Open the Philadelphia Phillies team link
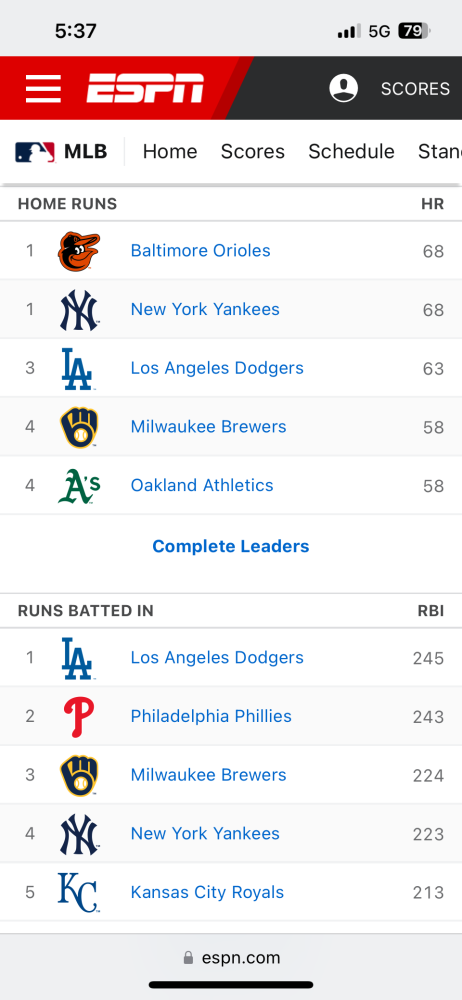Screen dimensions: 462x1000 211,716
